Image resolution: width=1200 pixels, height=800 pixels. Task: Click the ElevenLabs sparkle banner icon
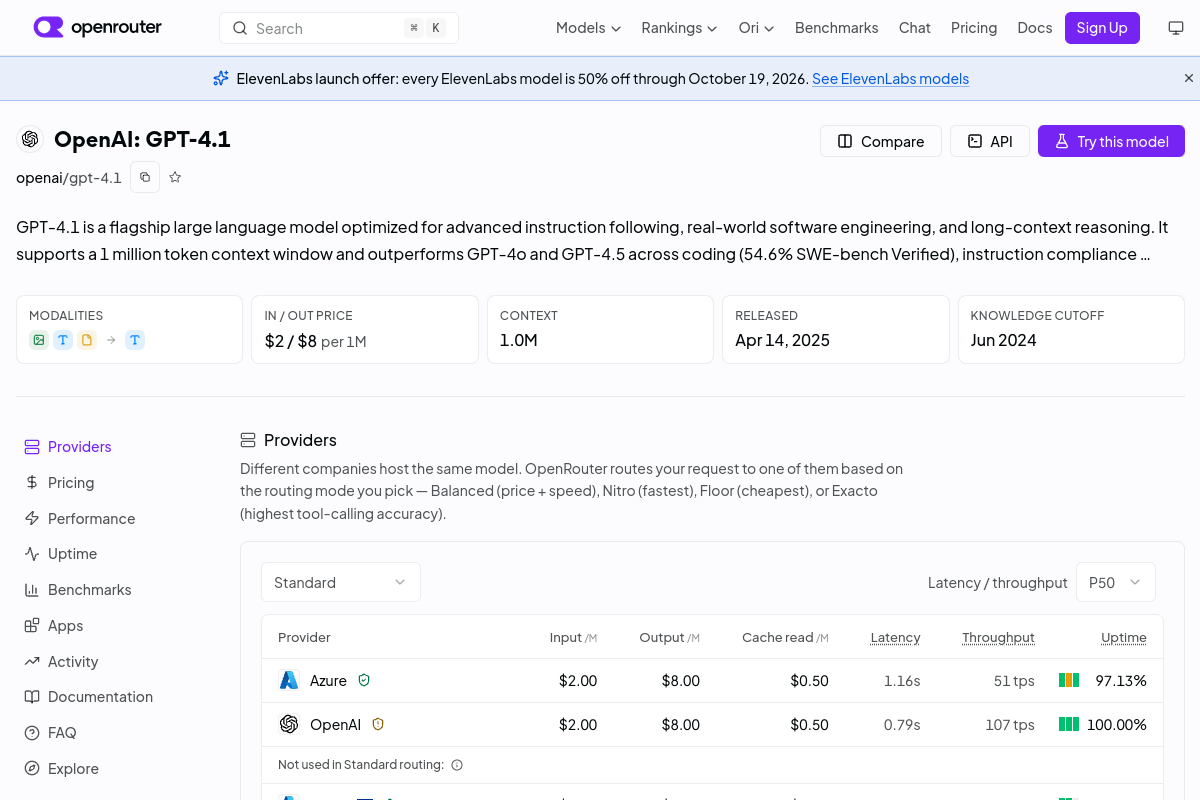221,78
